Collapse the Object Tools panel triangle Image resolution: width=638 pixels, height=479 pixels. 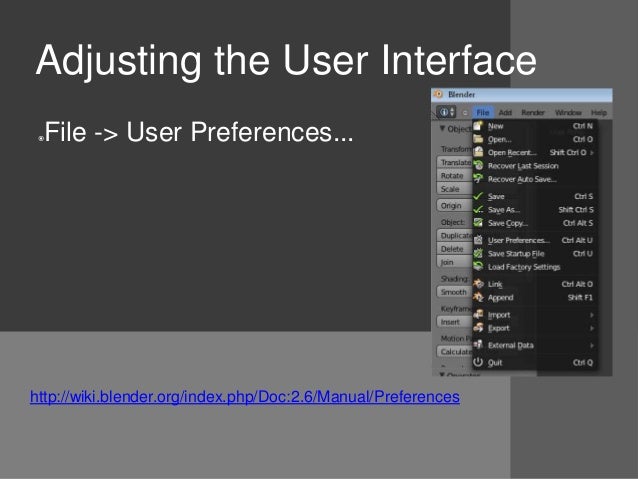point(442,129)
